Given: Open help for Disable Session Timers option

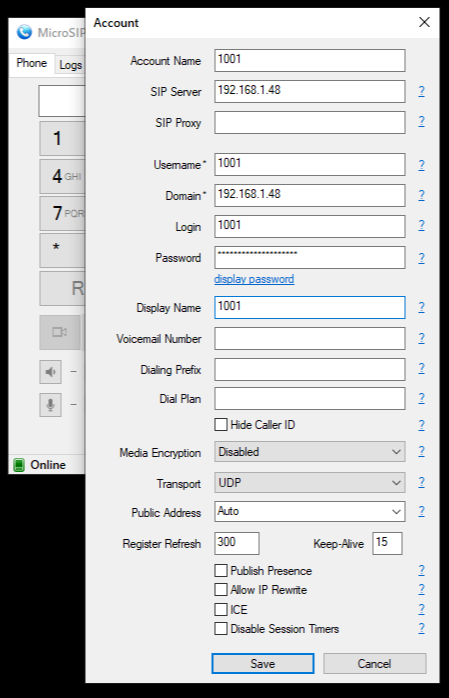Looking at the screenshot, I should (x=421, y=628).
